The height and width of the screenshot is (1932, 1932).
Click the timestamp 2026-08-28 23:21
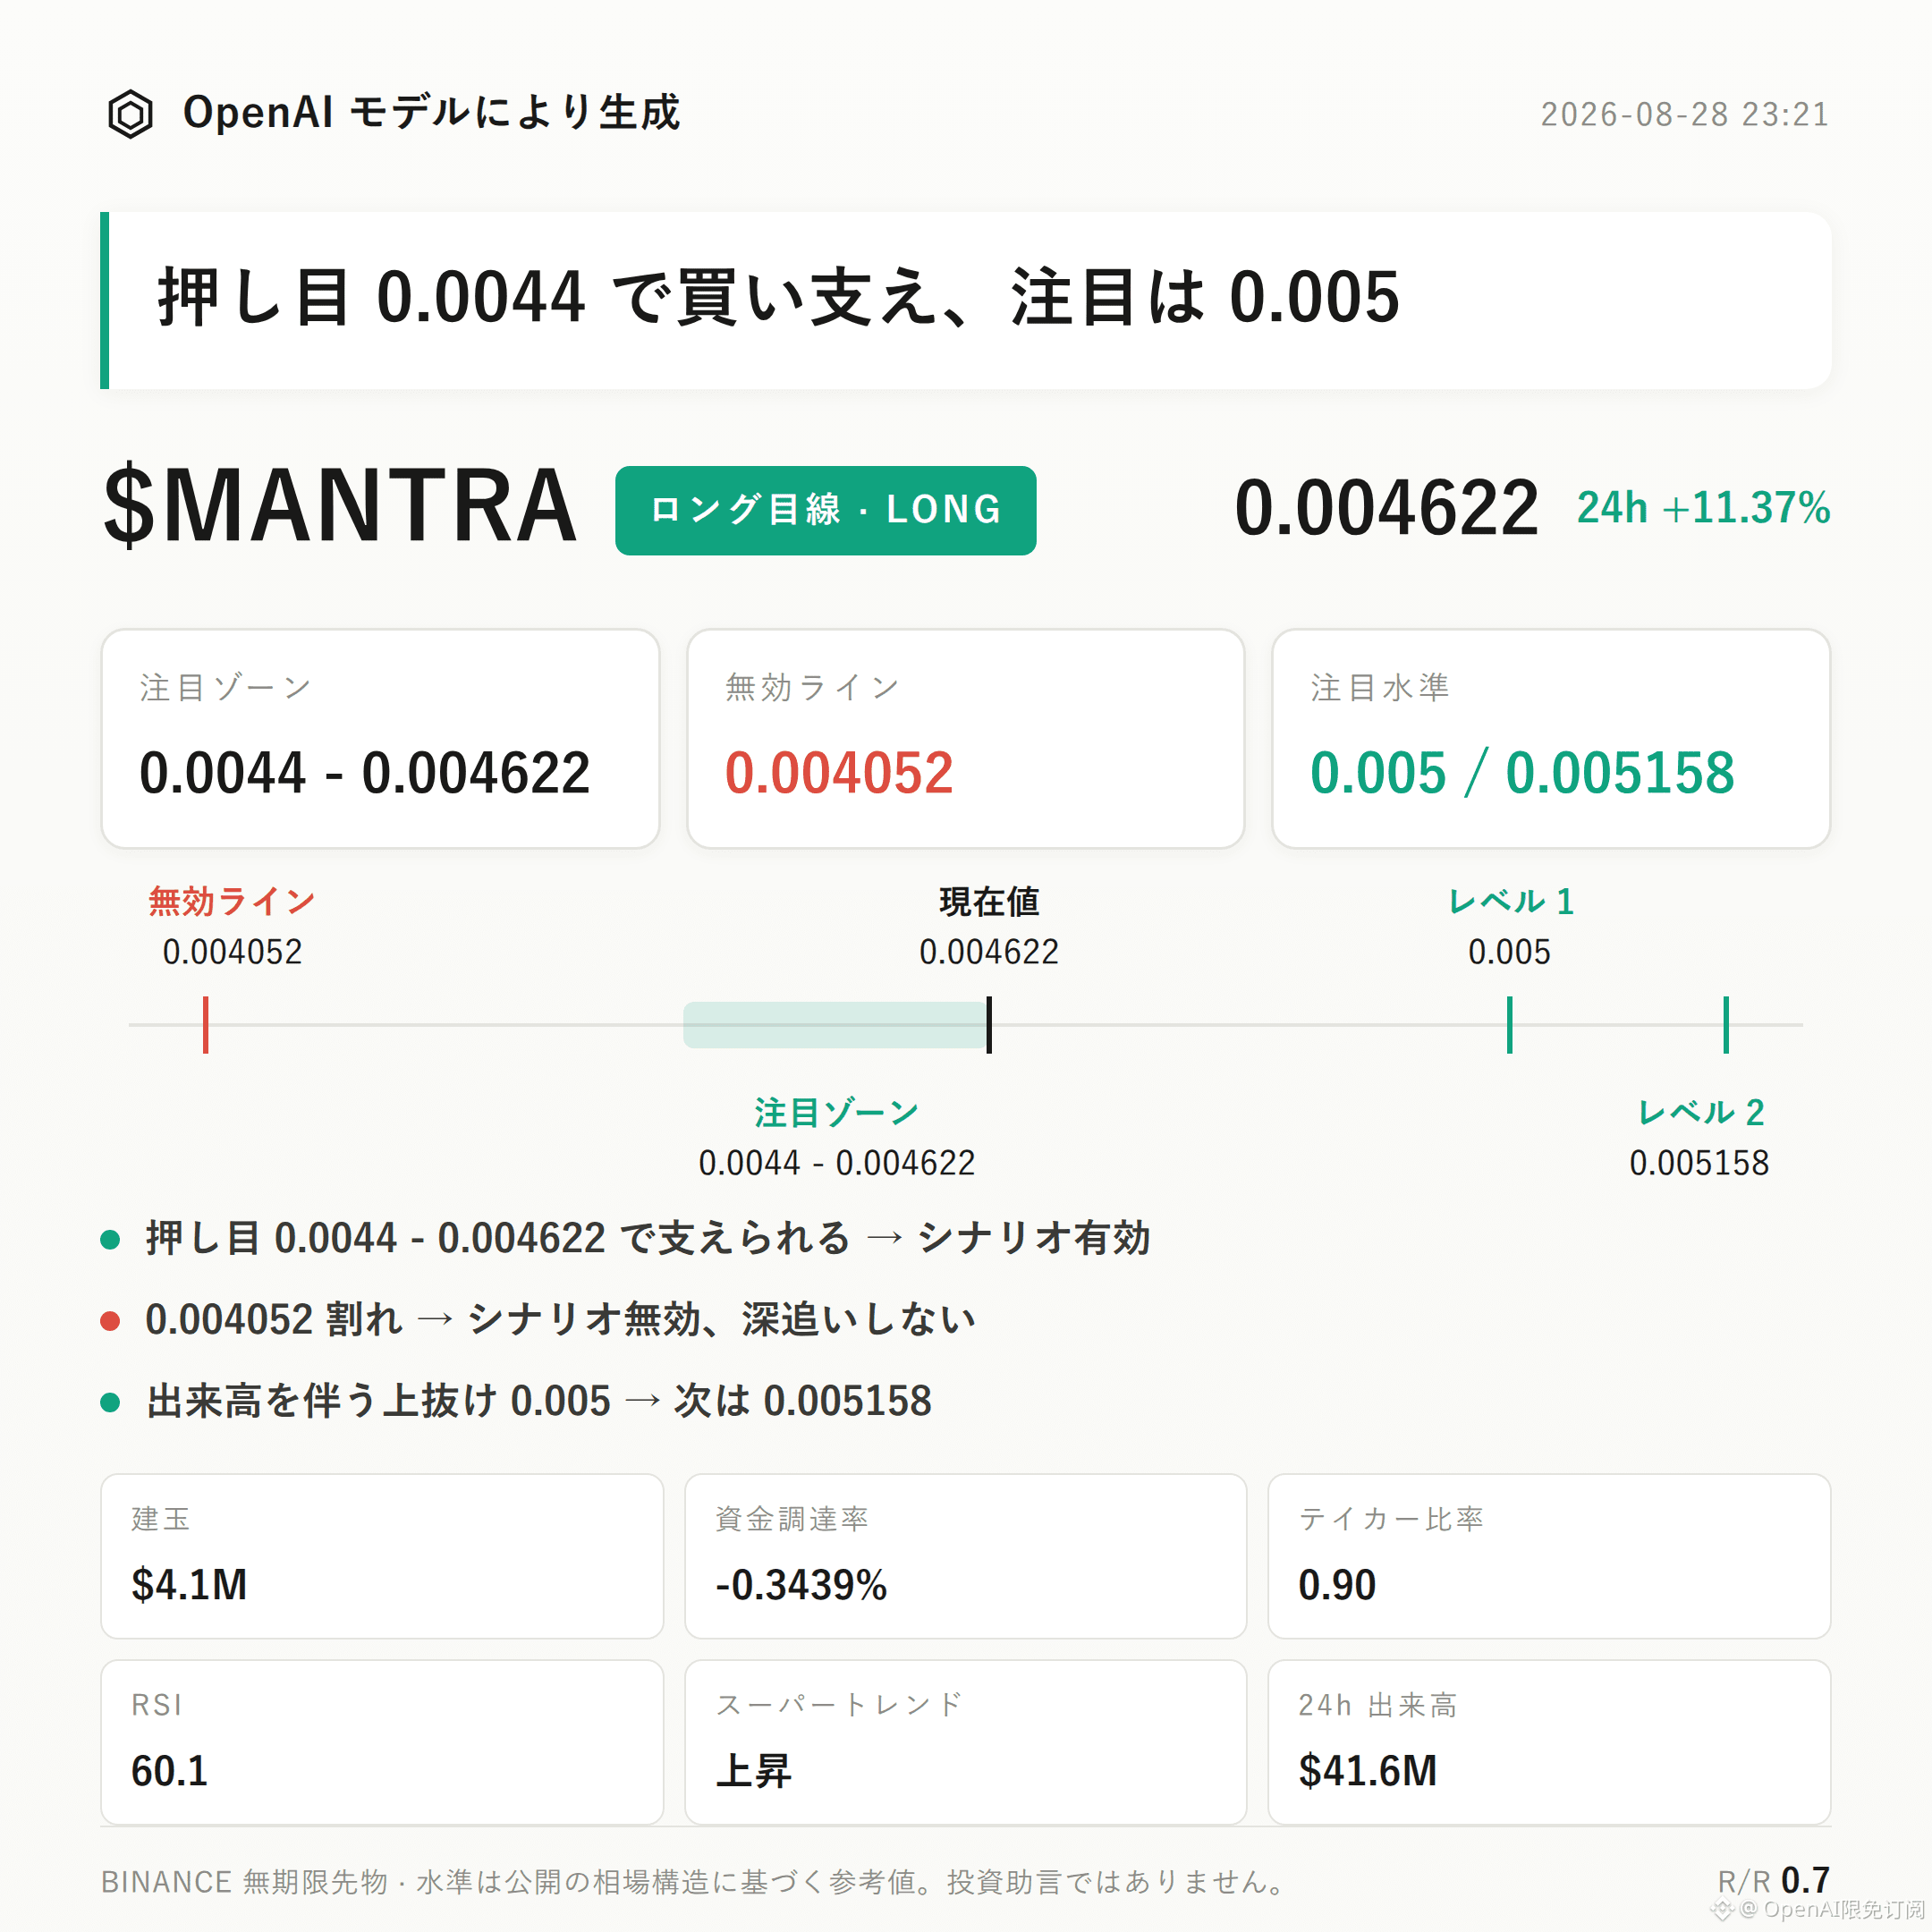1684,114
